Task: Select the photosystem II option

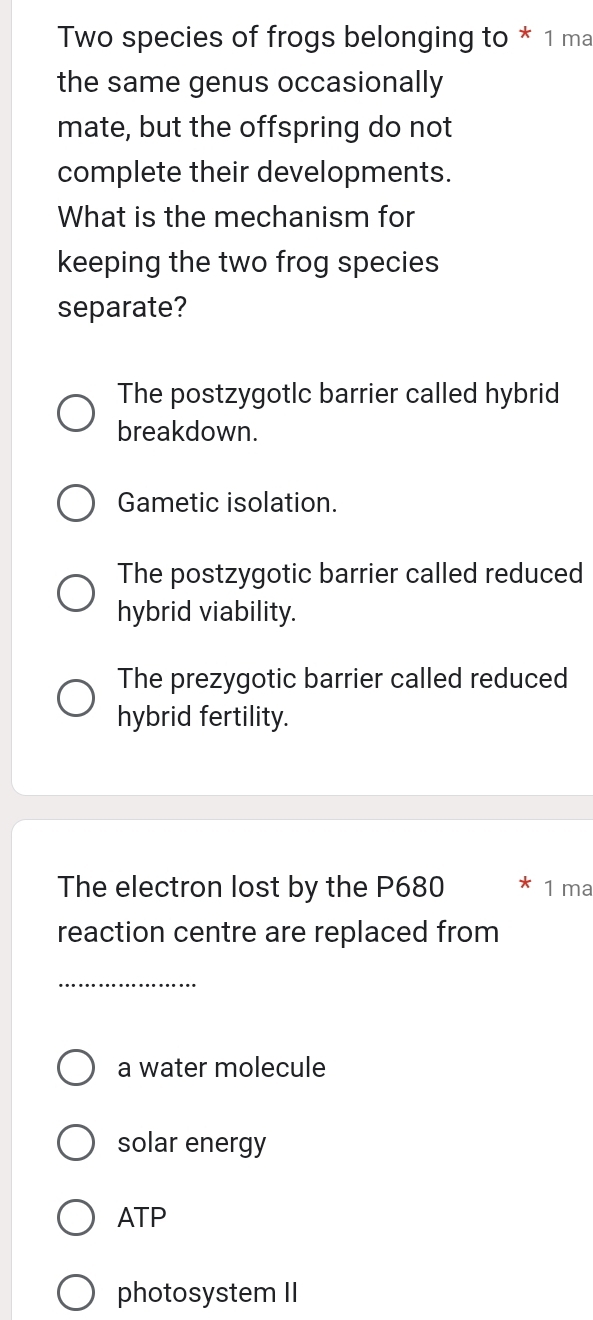Action: coord(76,1292)
